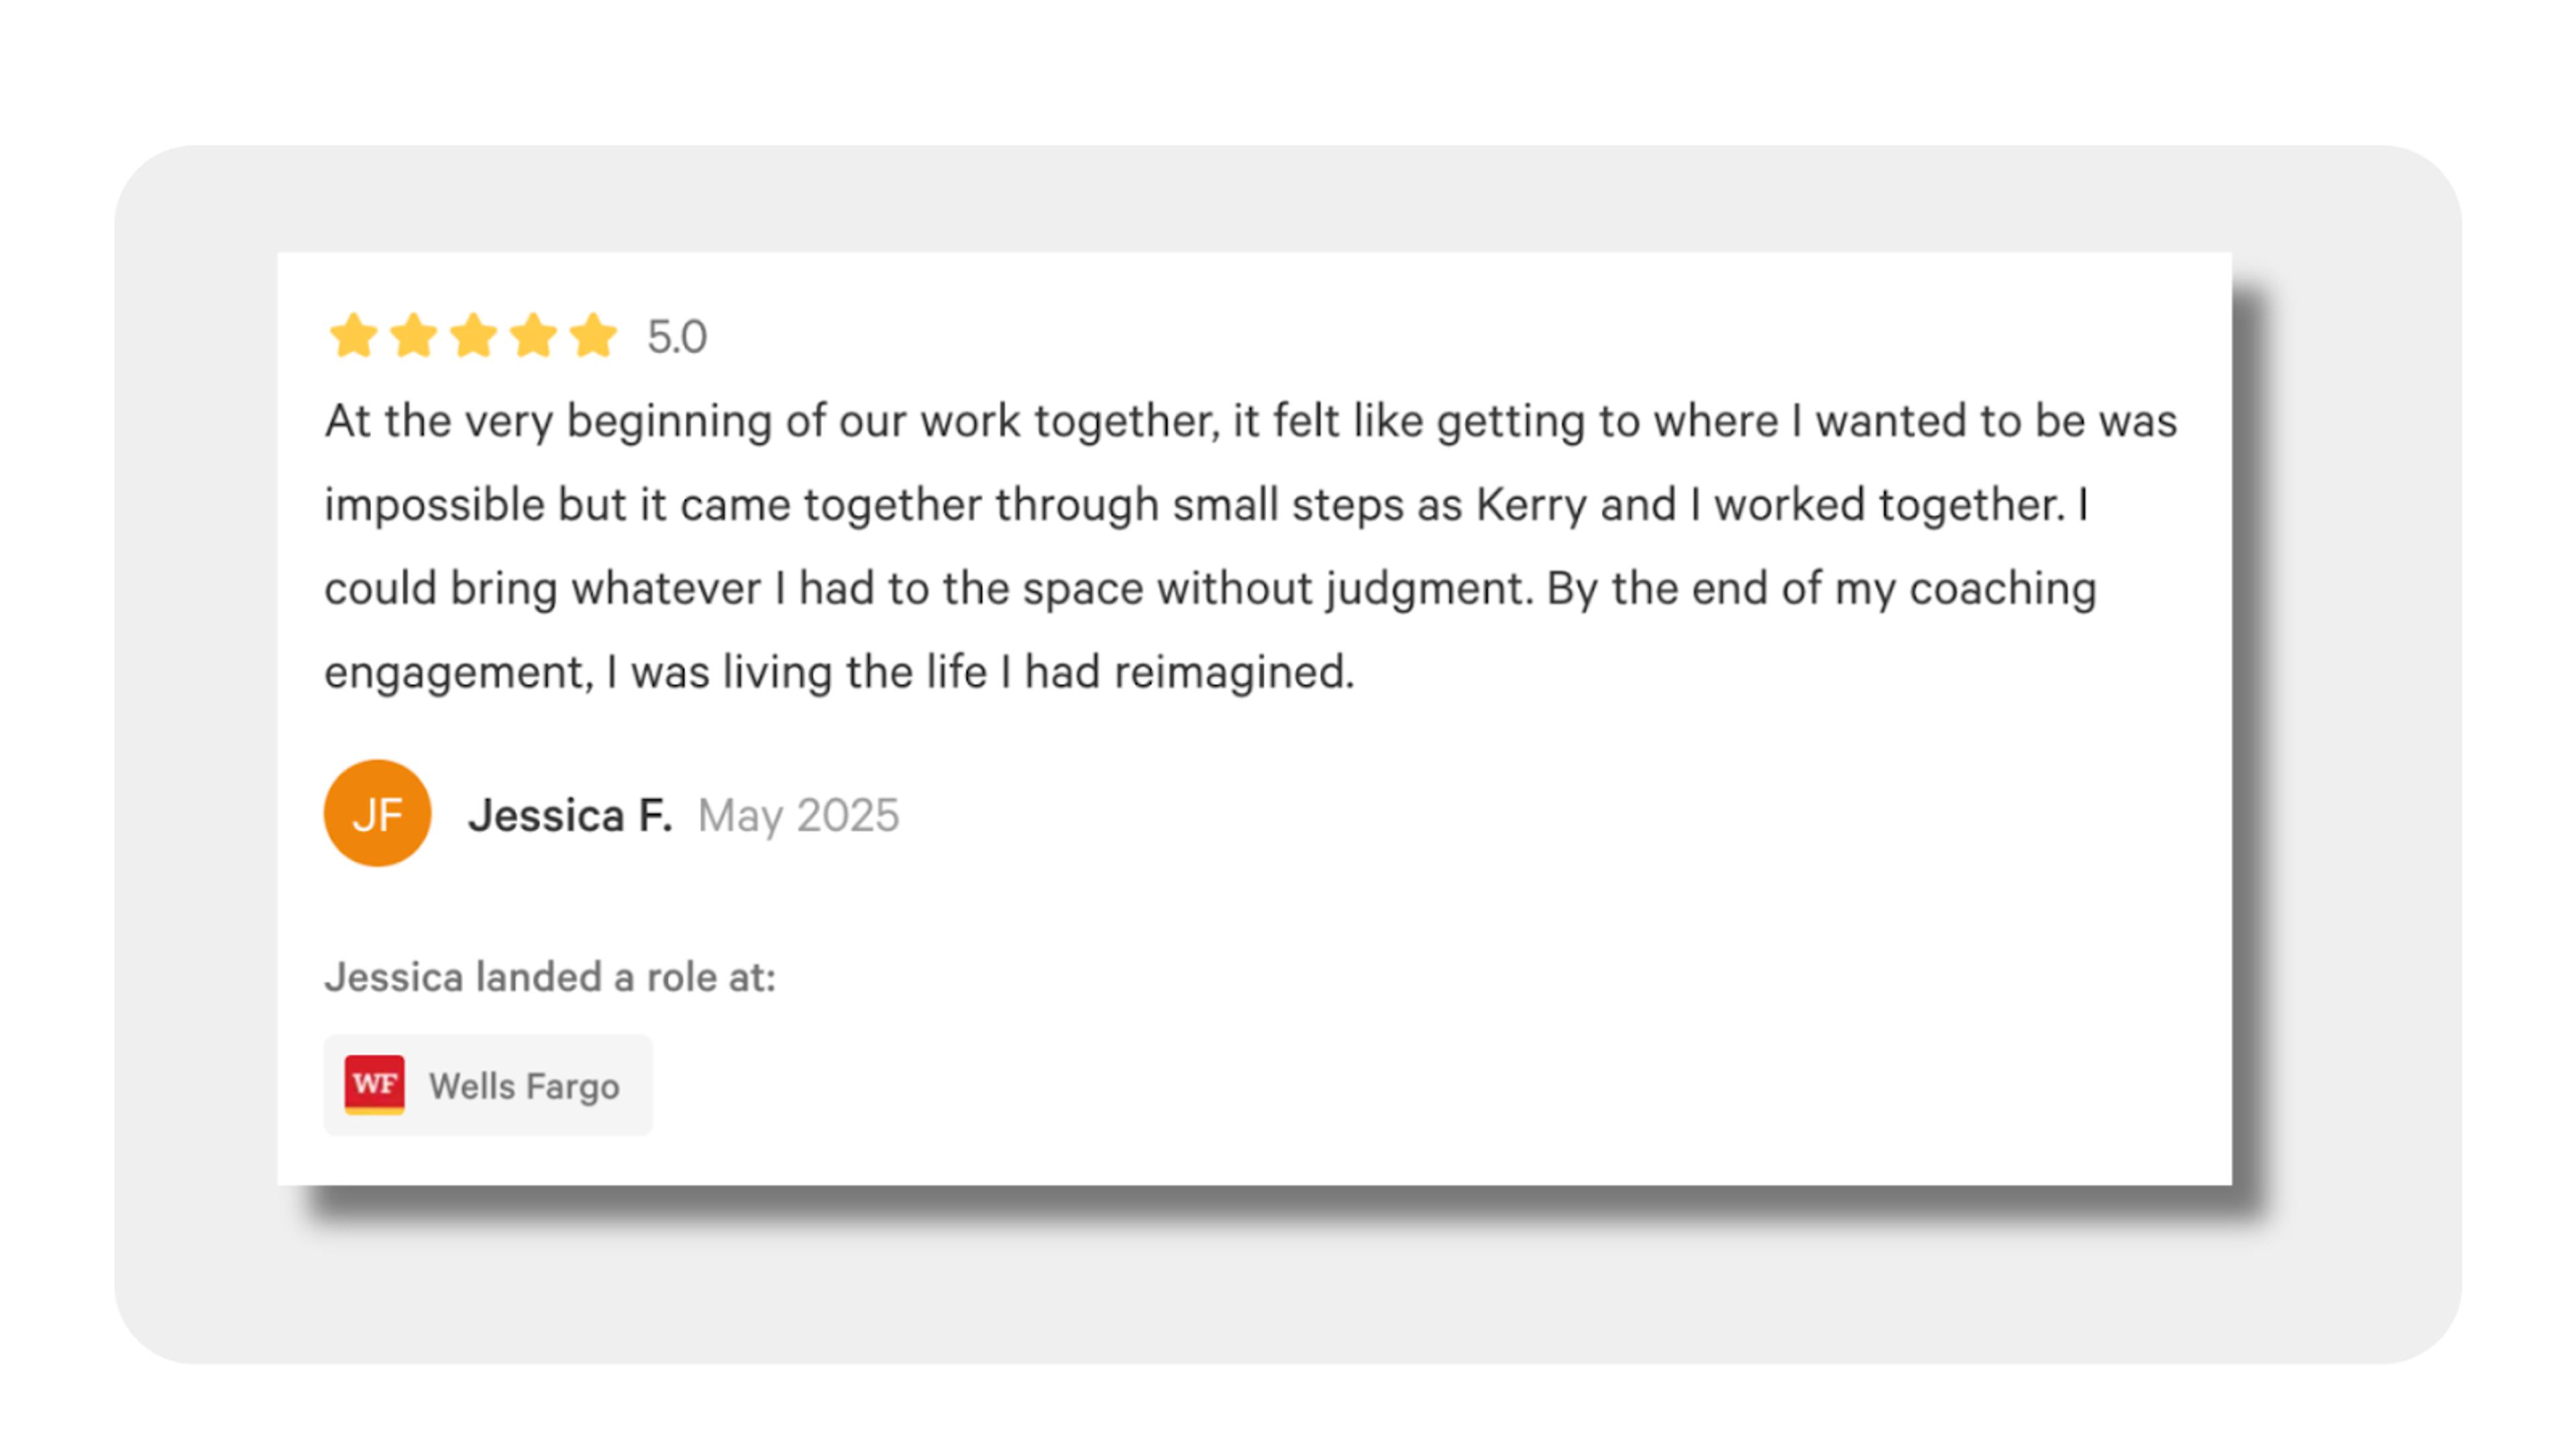Click the second yellow rating star
The height and width of the screenshot is (1449, 2576).
413,335
